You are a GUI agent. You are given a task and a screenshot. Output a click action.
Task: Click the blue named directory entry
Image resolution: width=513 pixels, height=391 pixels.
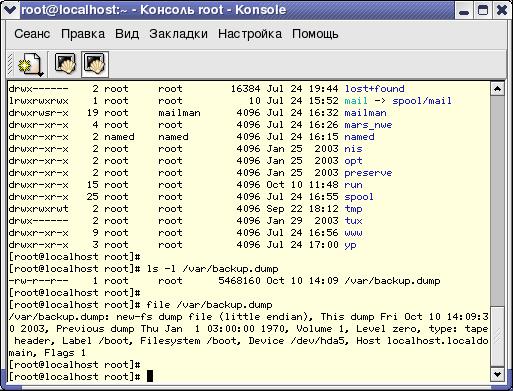pos(359,137)
